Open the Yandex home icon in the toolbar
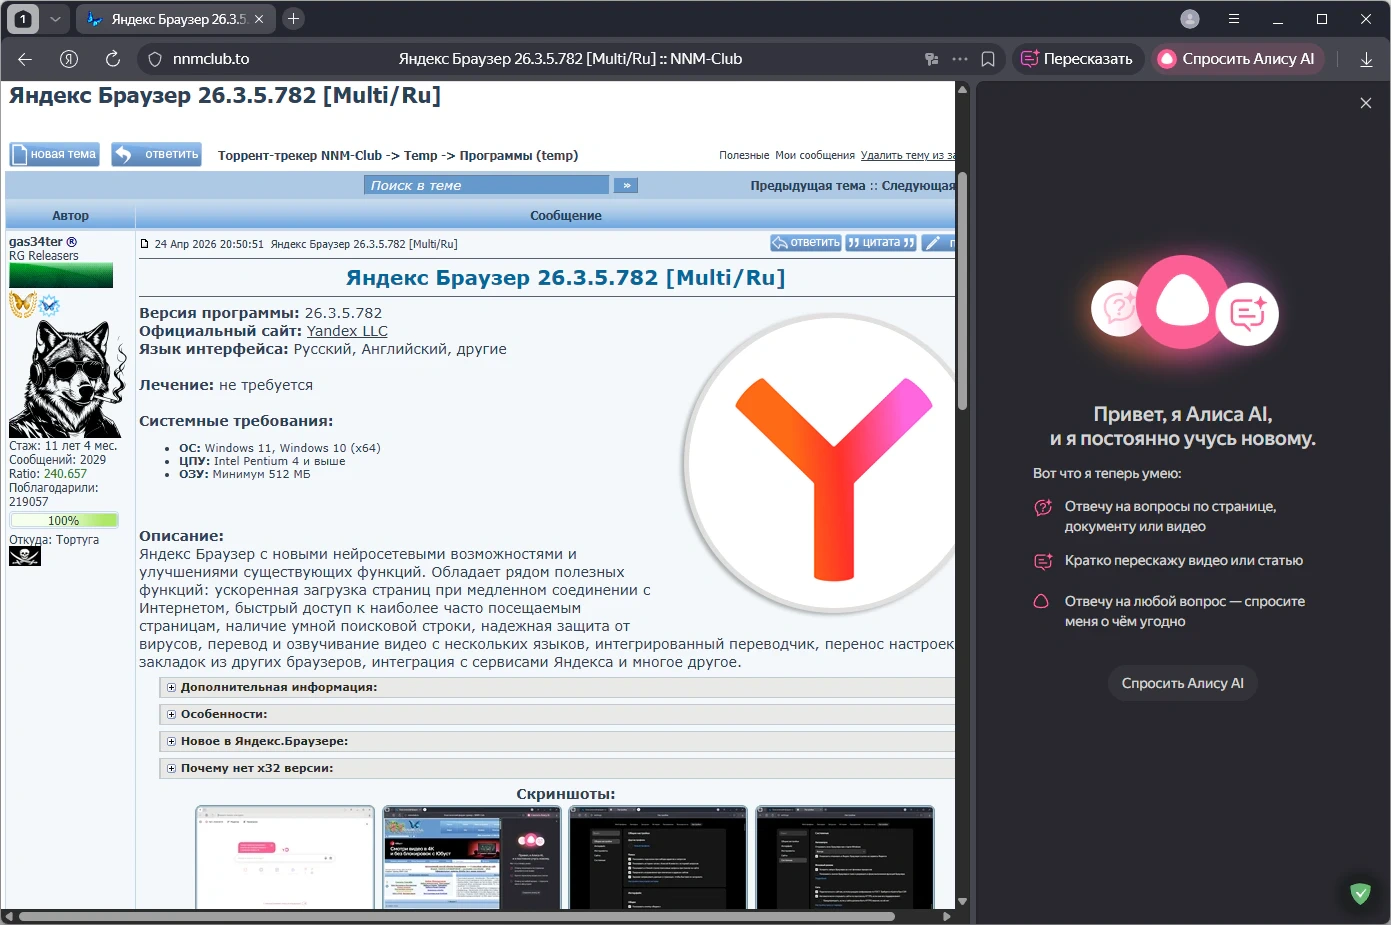This screenshot has height=925, width=1391. (x=69, y=59)
